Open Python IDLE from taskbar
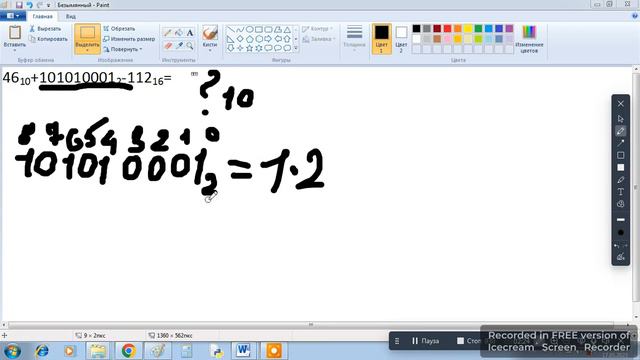This screenshot has height=360, width=640. click(216, 351)
